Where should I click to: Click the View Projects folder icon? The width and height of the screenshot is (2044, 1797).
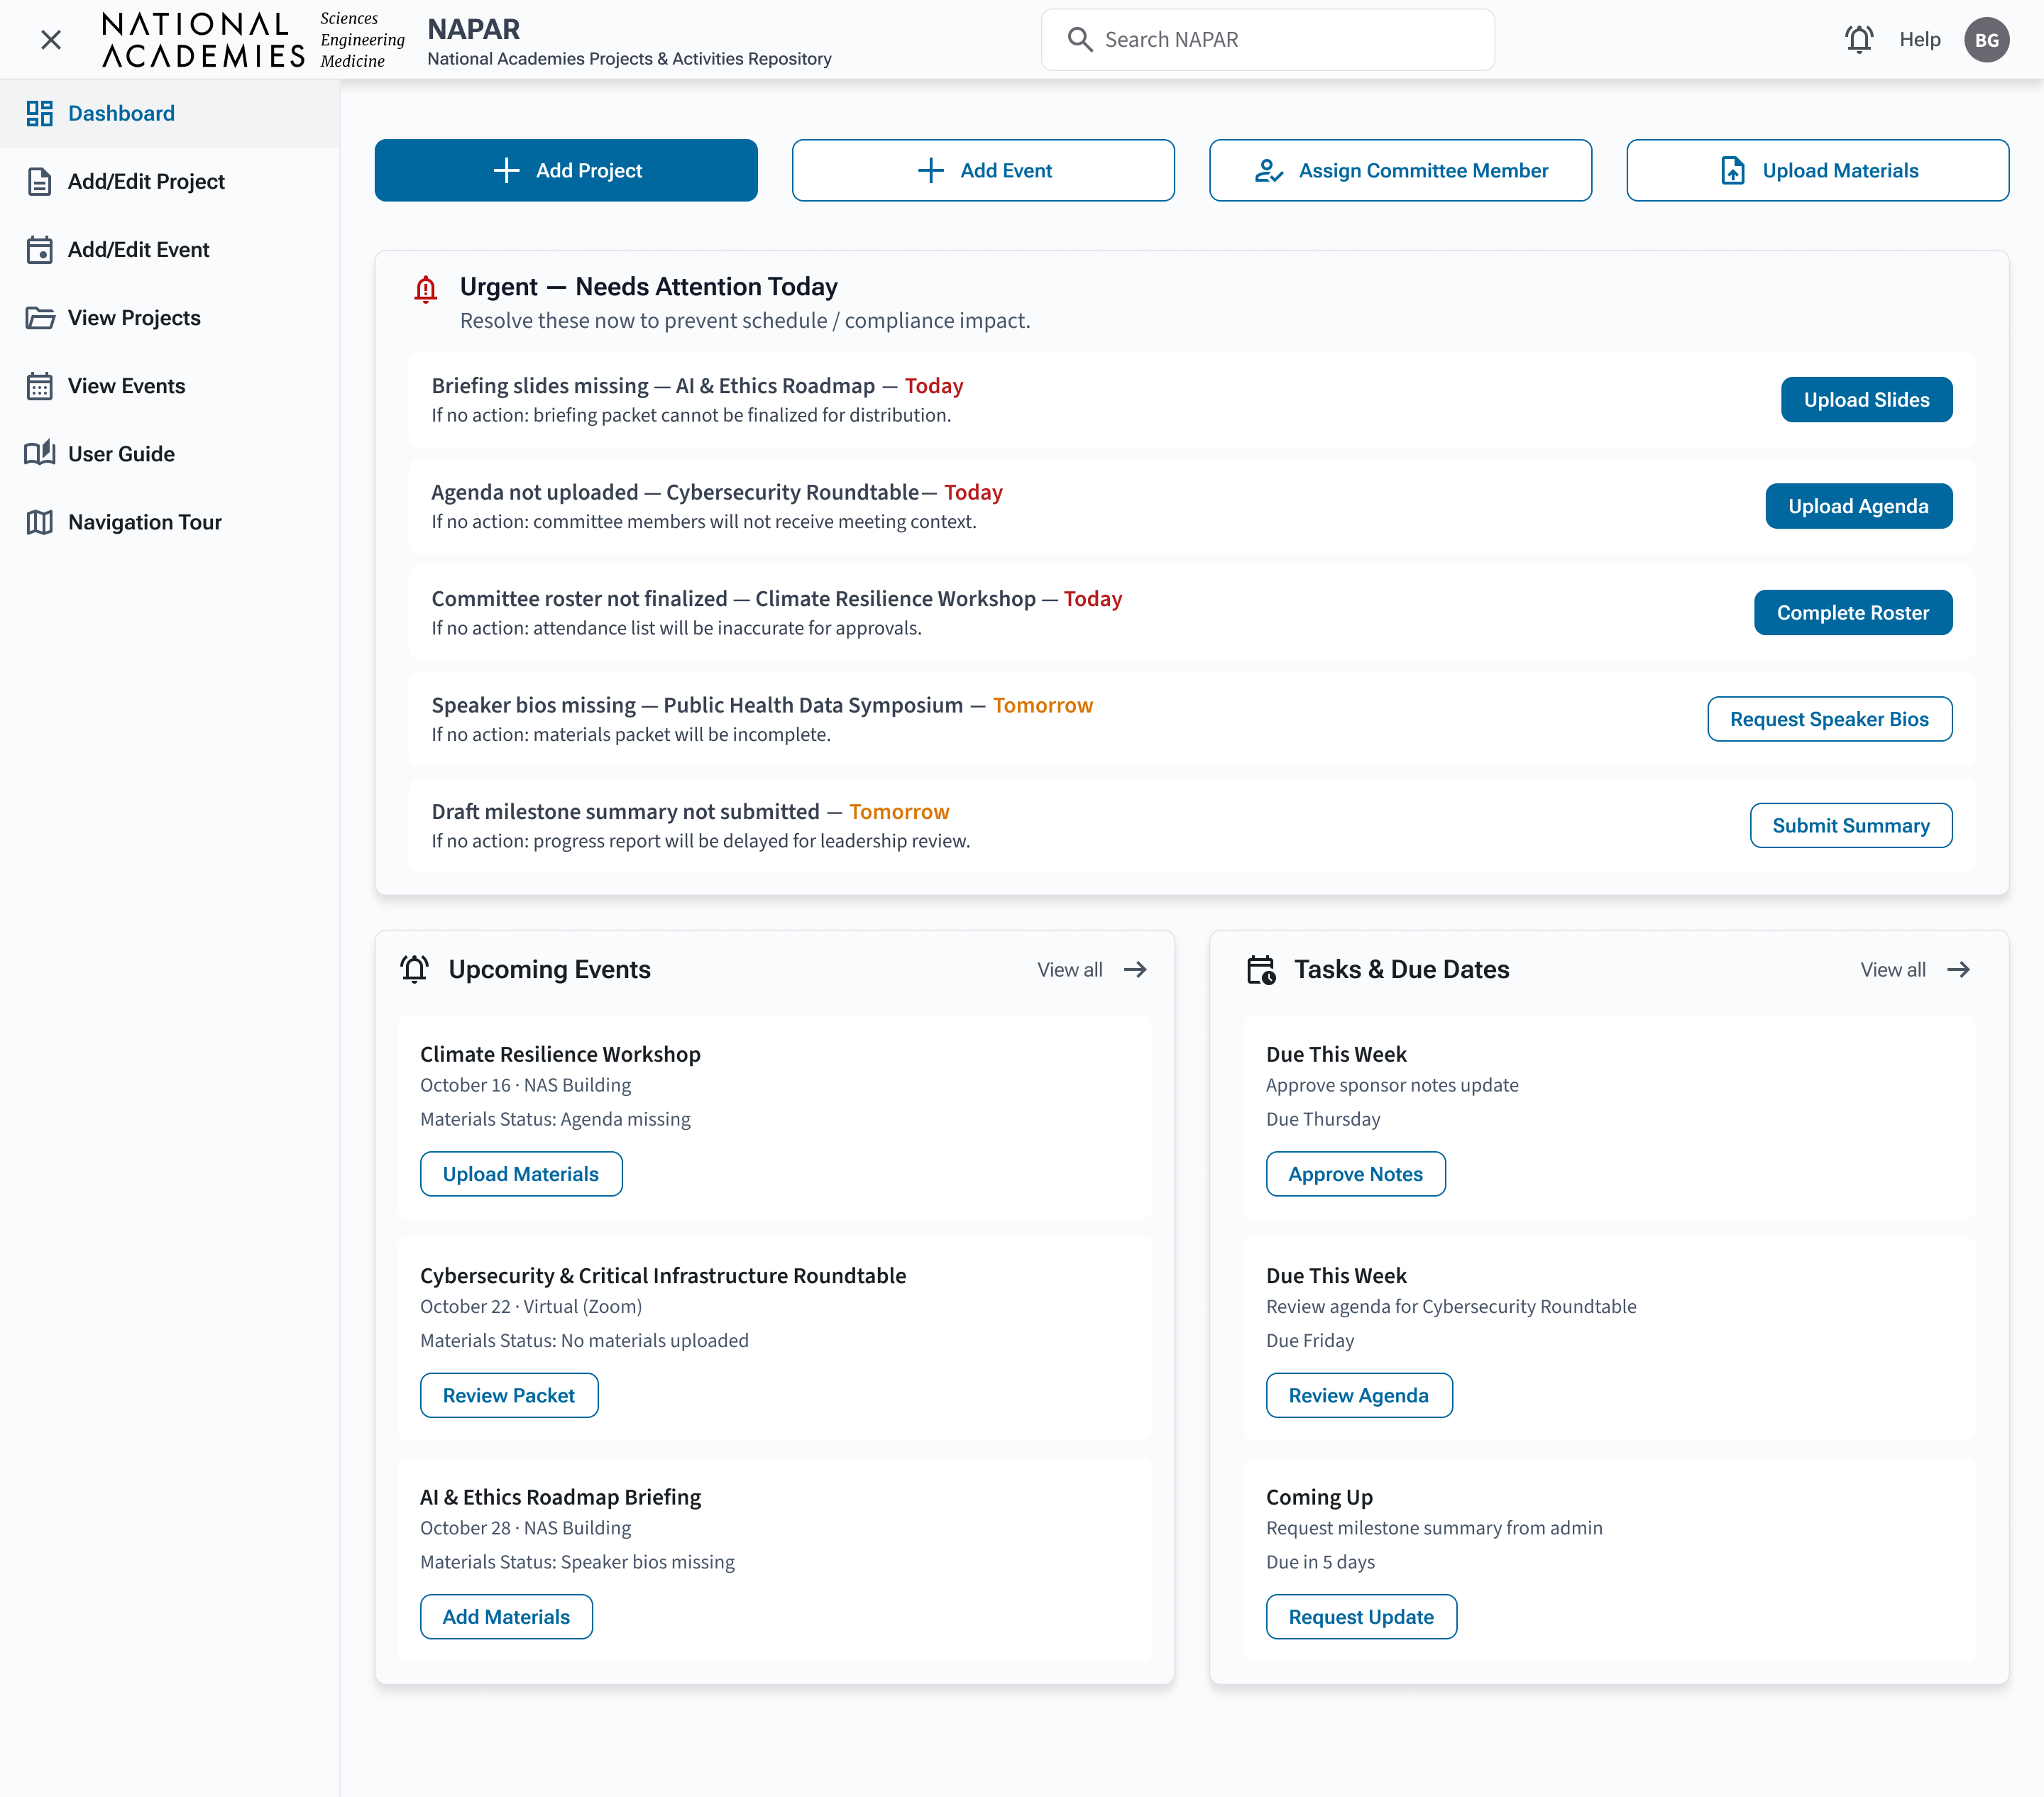[x=40, y=318]
